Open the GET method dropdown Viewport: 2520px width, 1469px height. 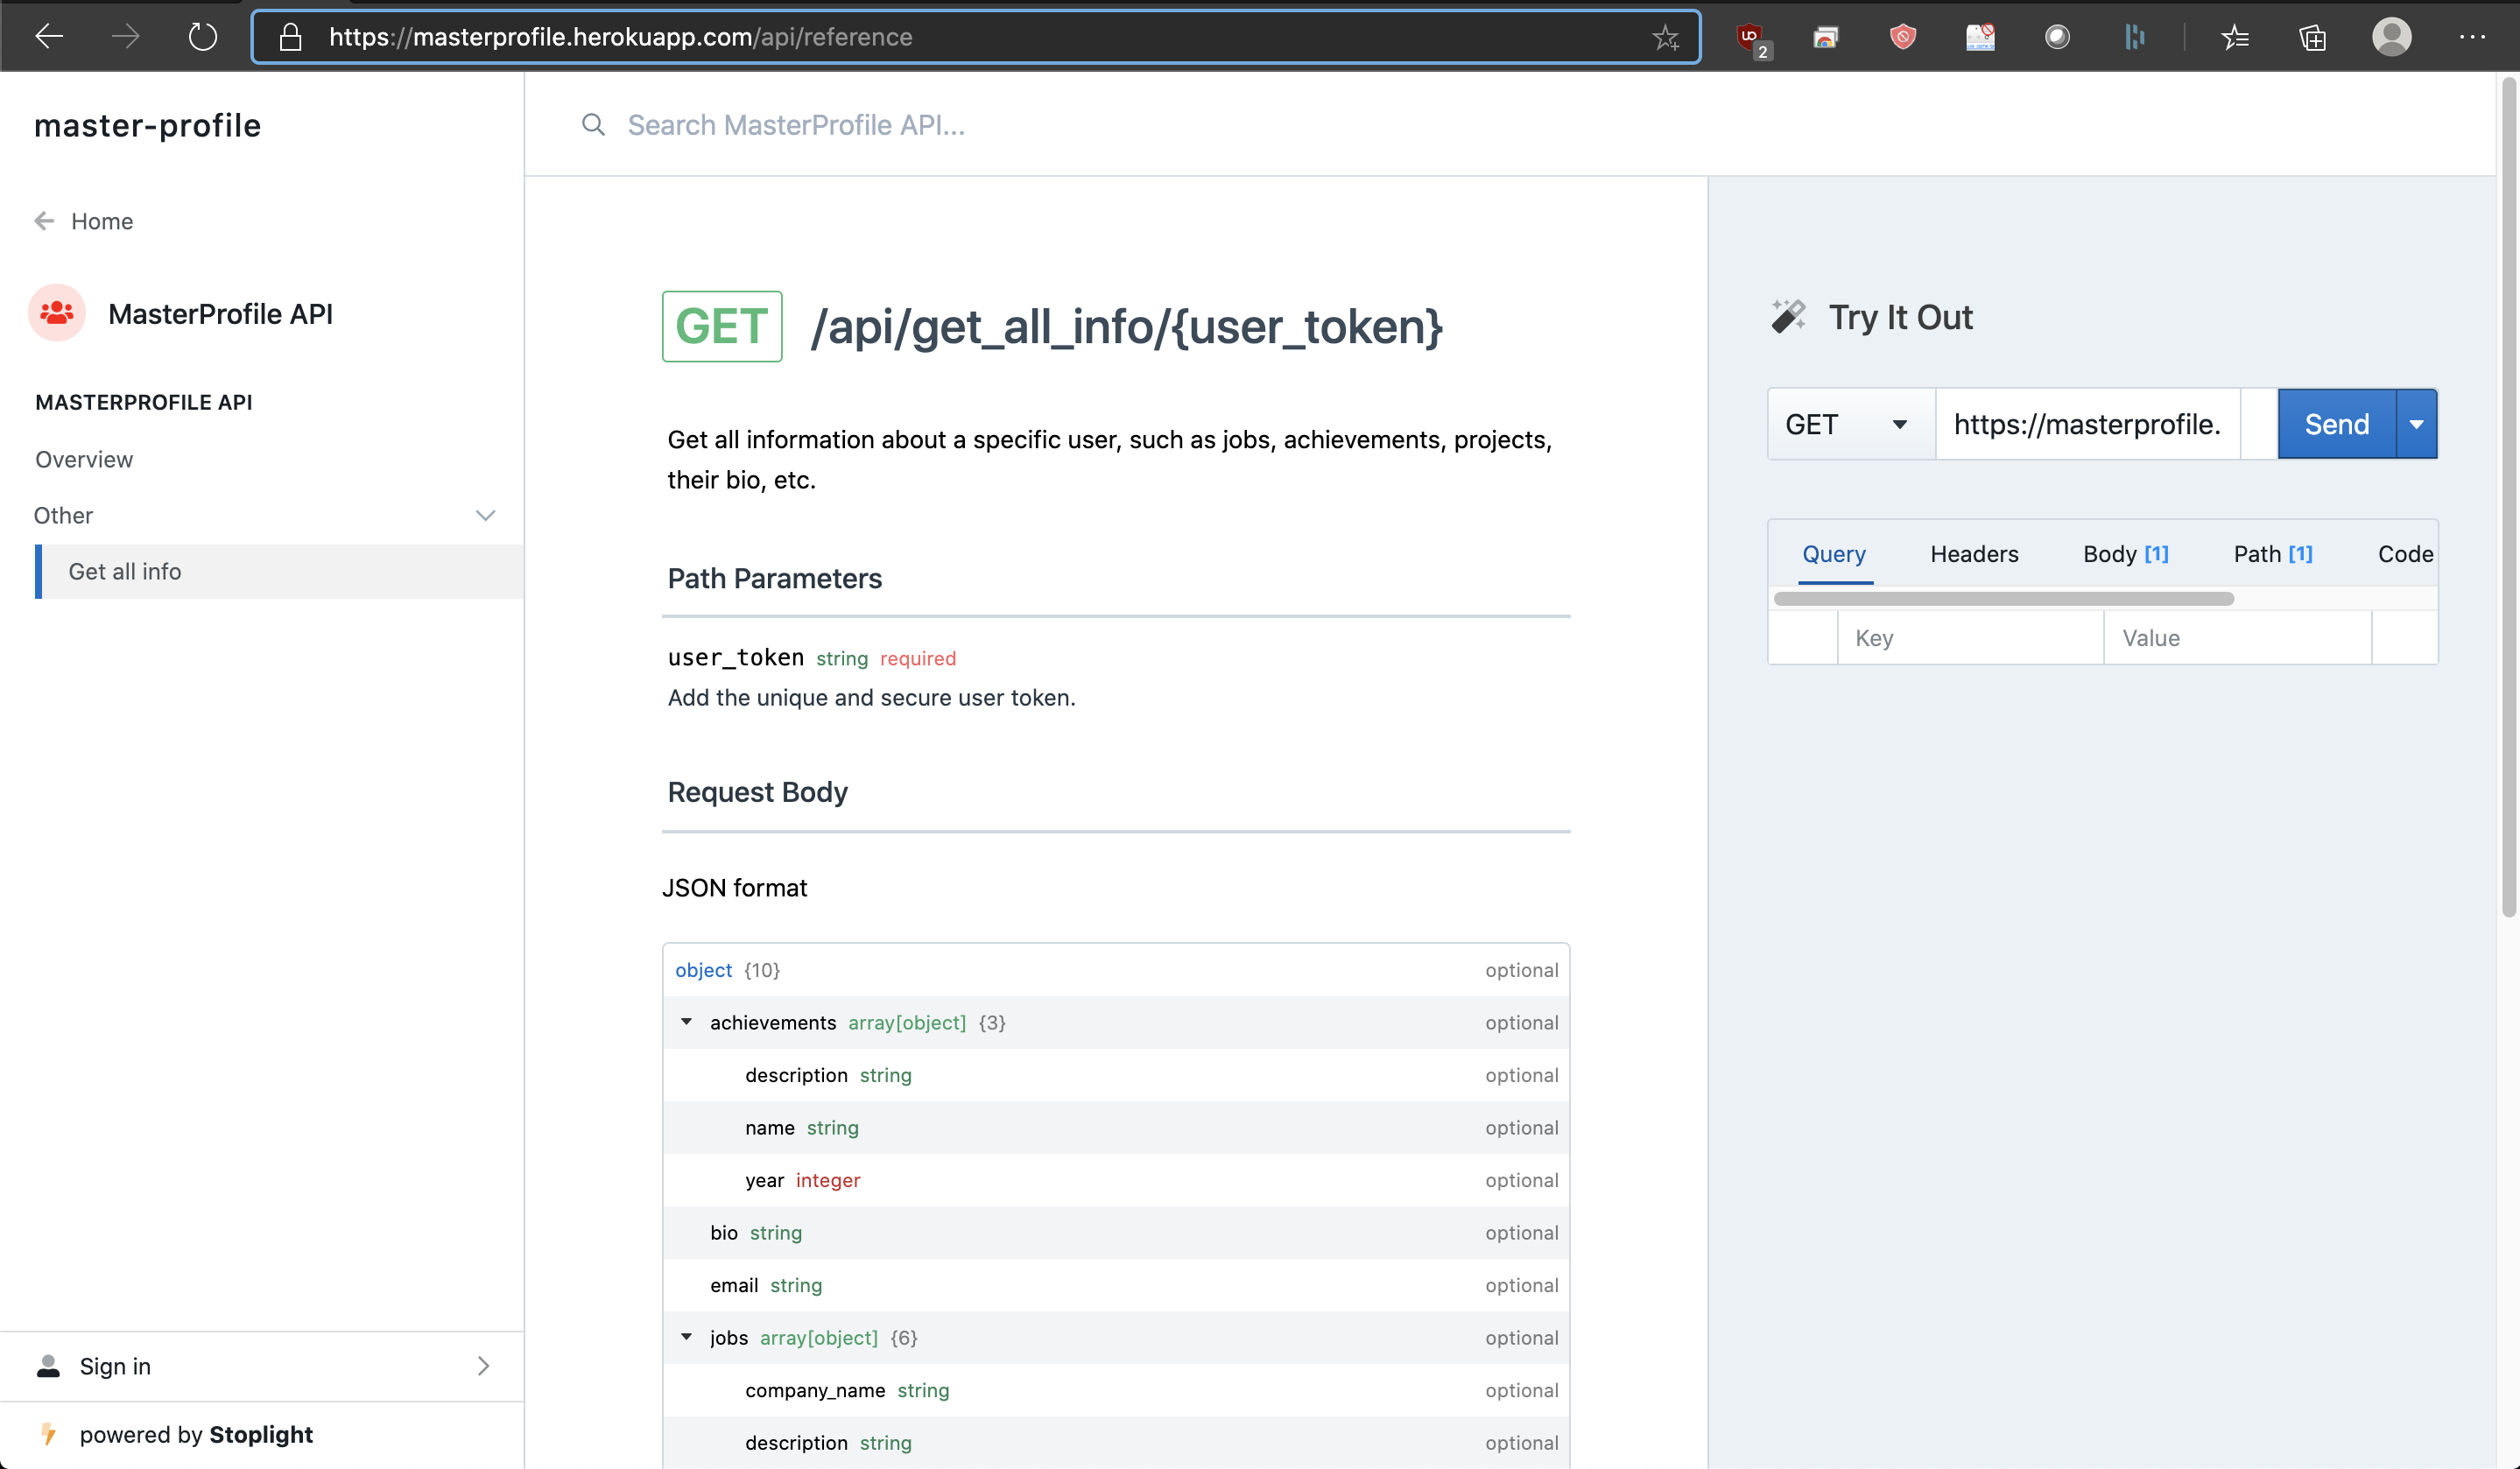coord(1848,424)
